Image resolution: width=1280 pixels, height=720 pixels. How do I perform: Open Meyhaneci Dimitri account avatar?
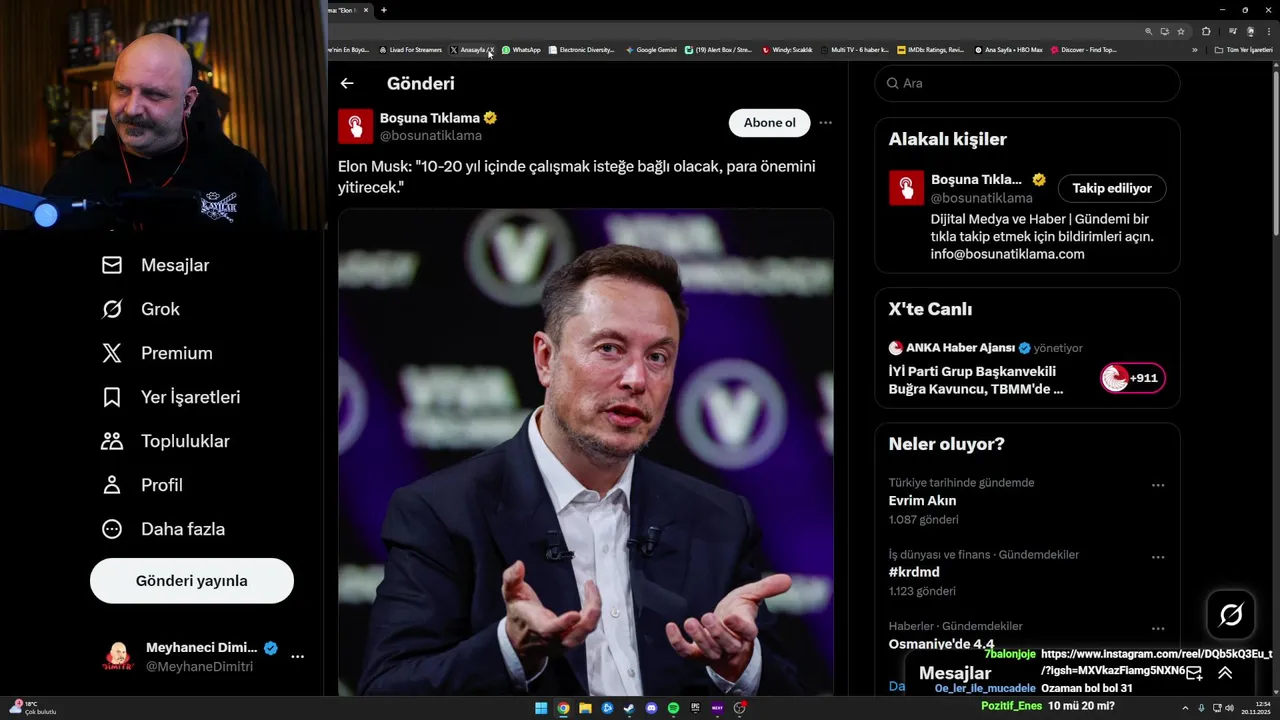tap(118, 657)
